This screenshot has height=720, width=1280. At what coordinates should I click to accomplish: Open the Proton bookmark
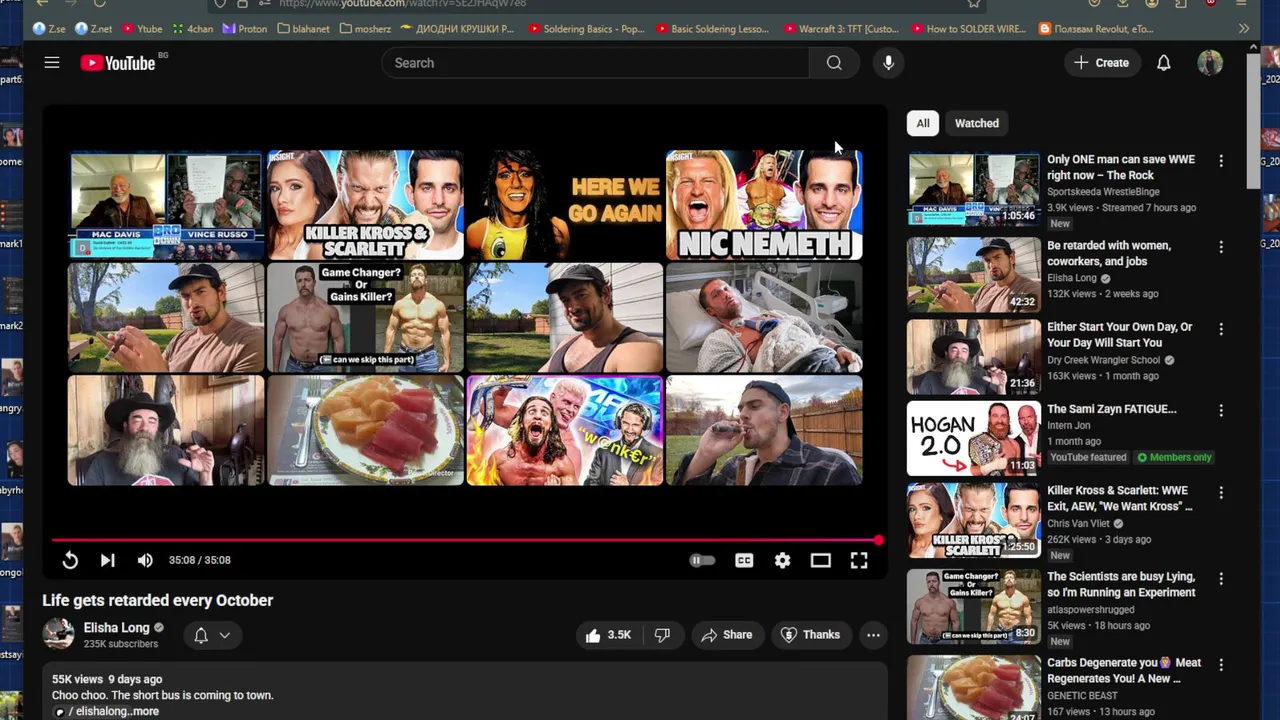[245, 29]
